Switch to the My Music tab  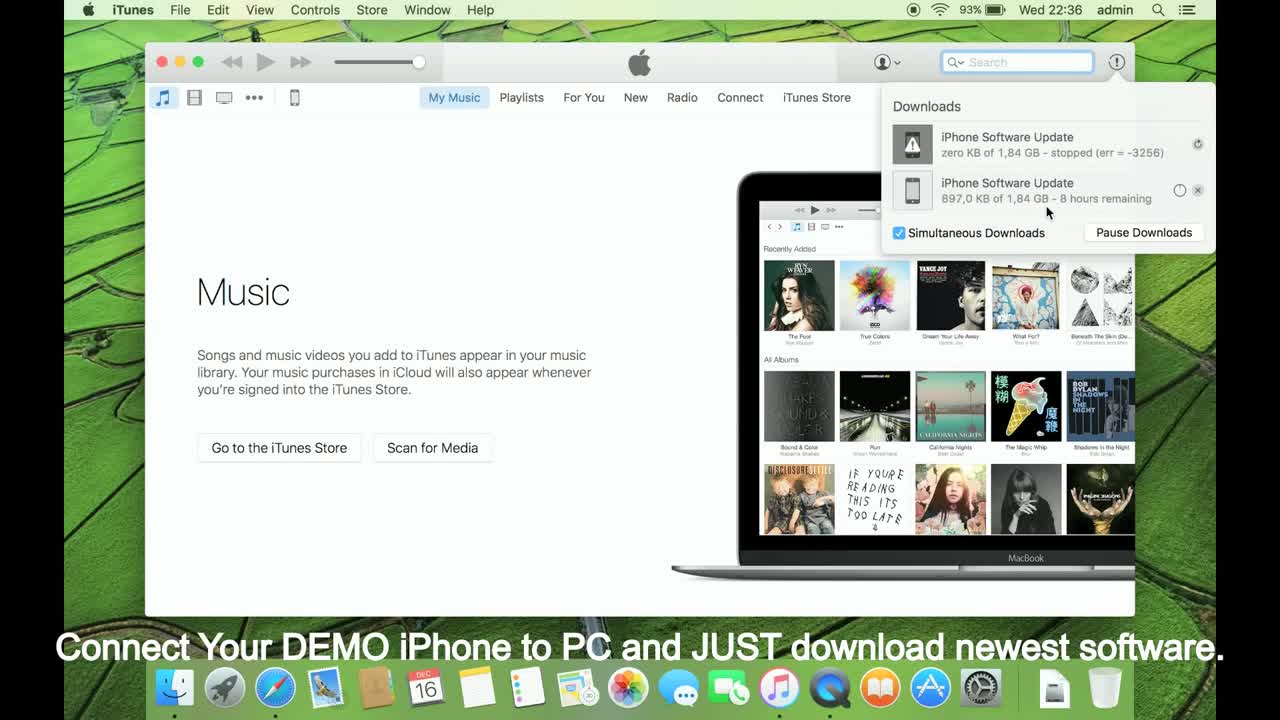[454, 97]
